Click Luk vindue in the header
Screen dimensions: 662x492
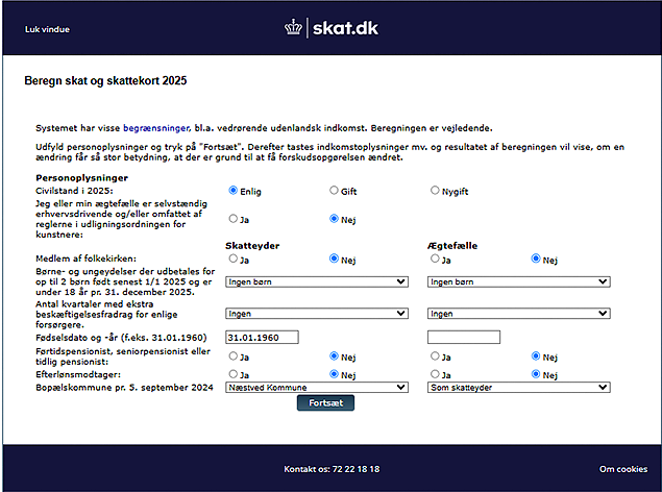(47, 29)
